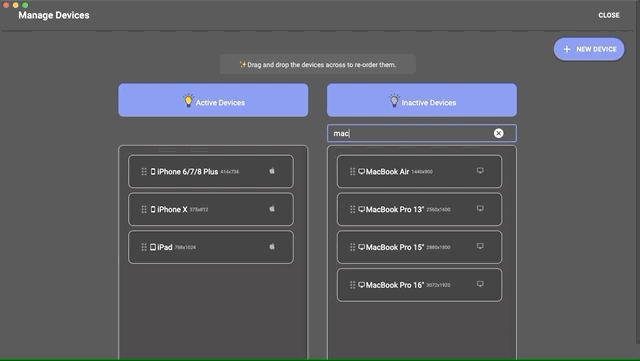This screenshot has height=361, width=640.
Task: Grab the drag handle of iPhone 6/7/8 Plus
Action: pos(144,172)
